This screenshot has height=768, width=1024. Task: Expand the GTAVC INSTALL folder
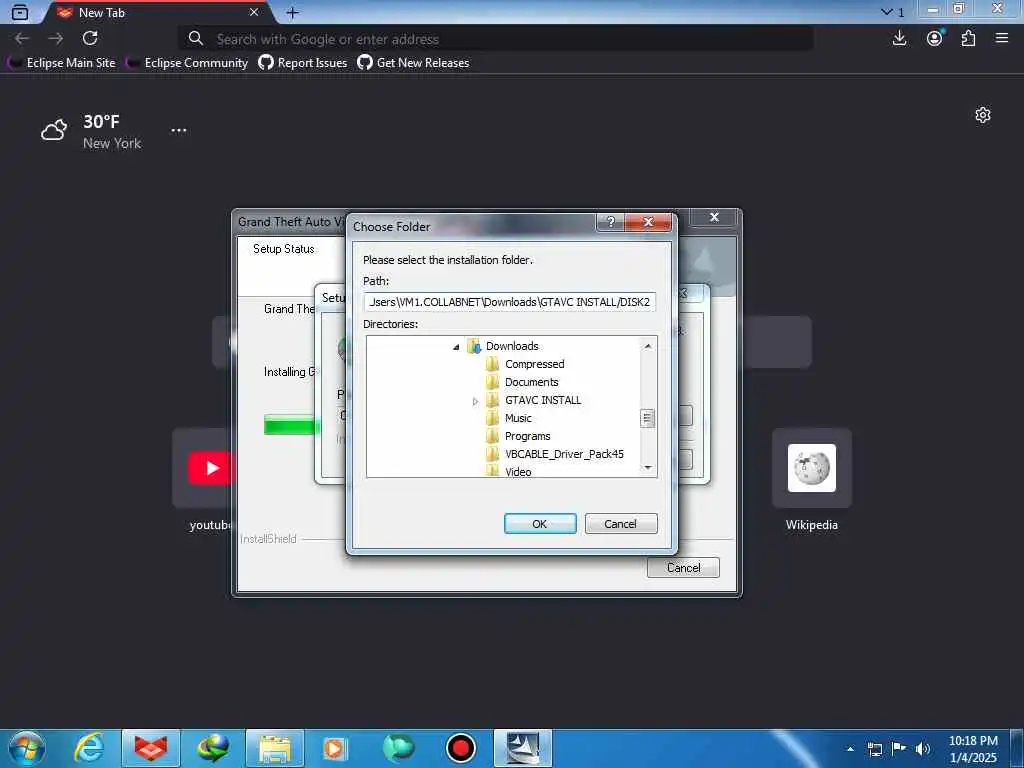[x=475, y=401]
